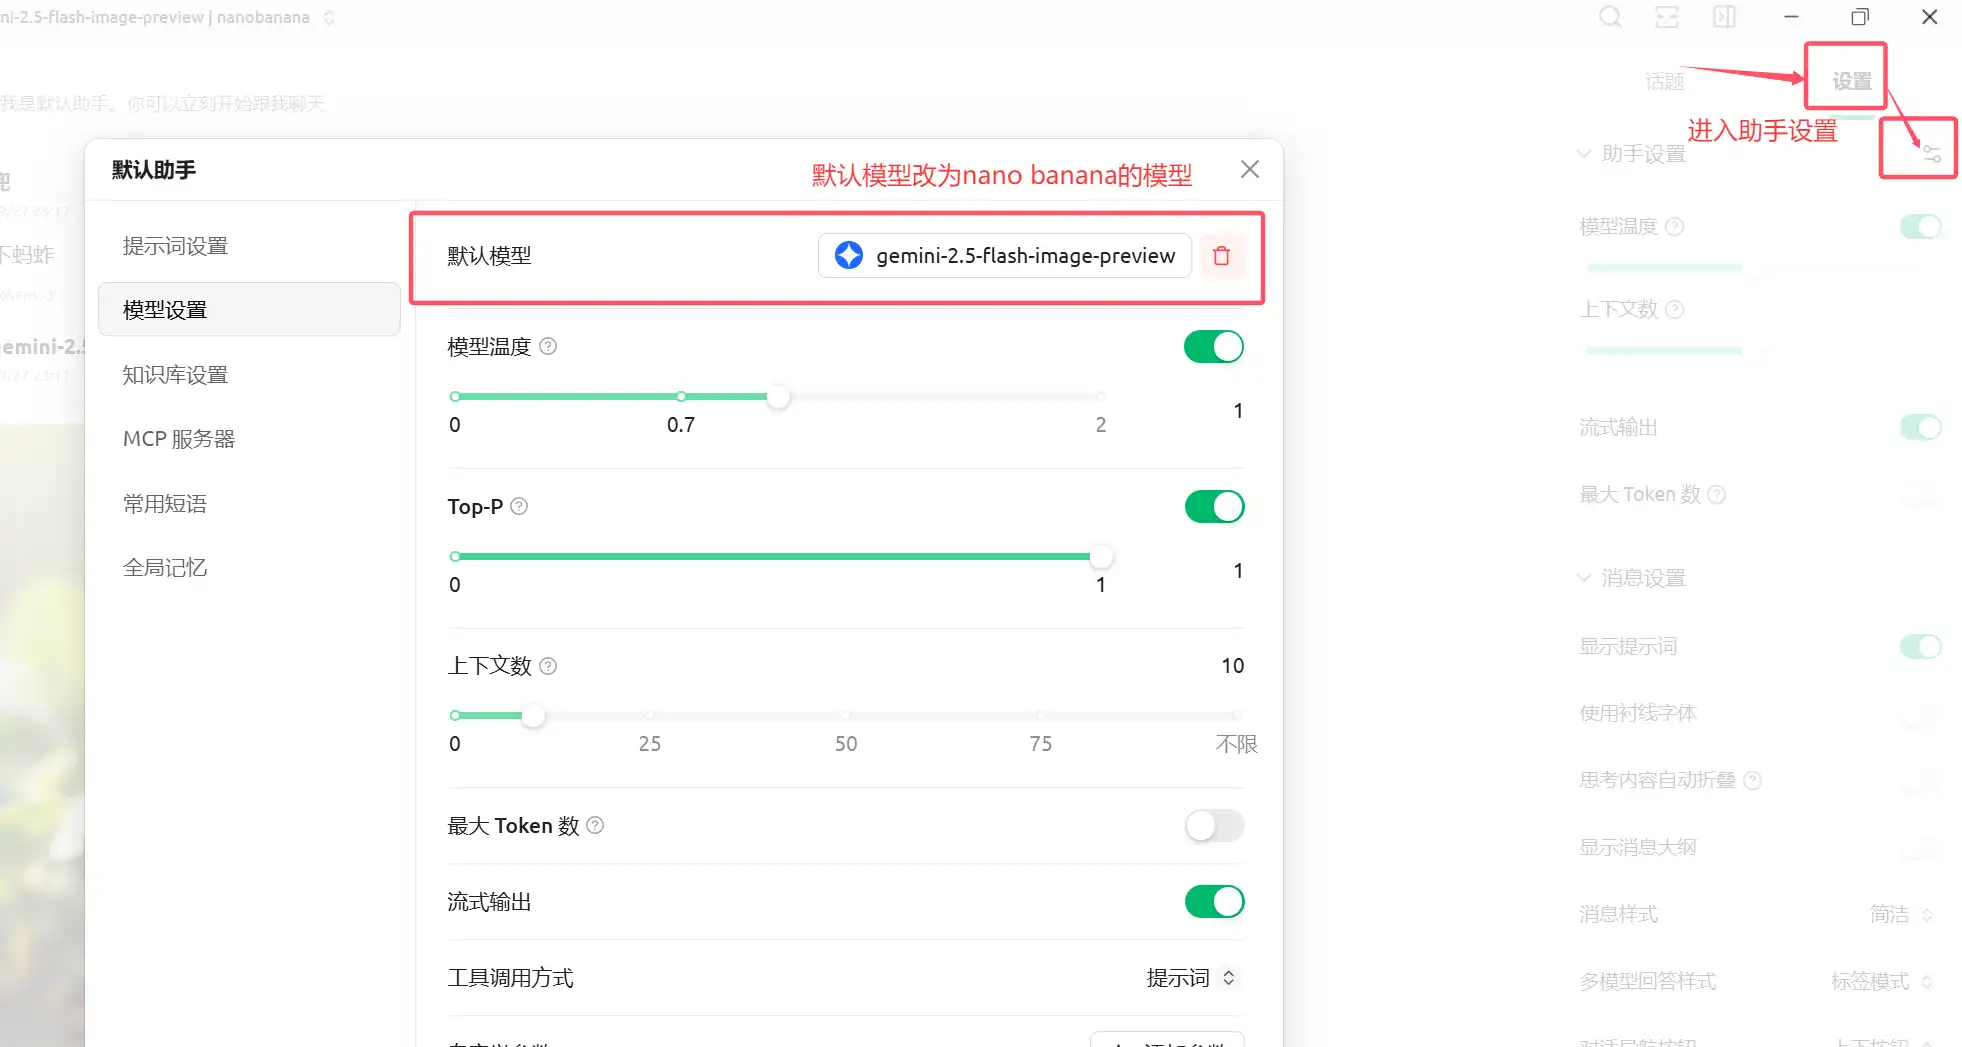Image resolution: width=1962 pixels, height=1047 pixels.
Task: Open assistant settings via the sliders icon
Action: coord(1931,154)
